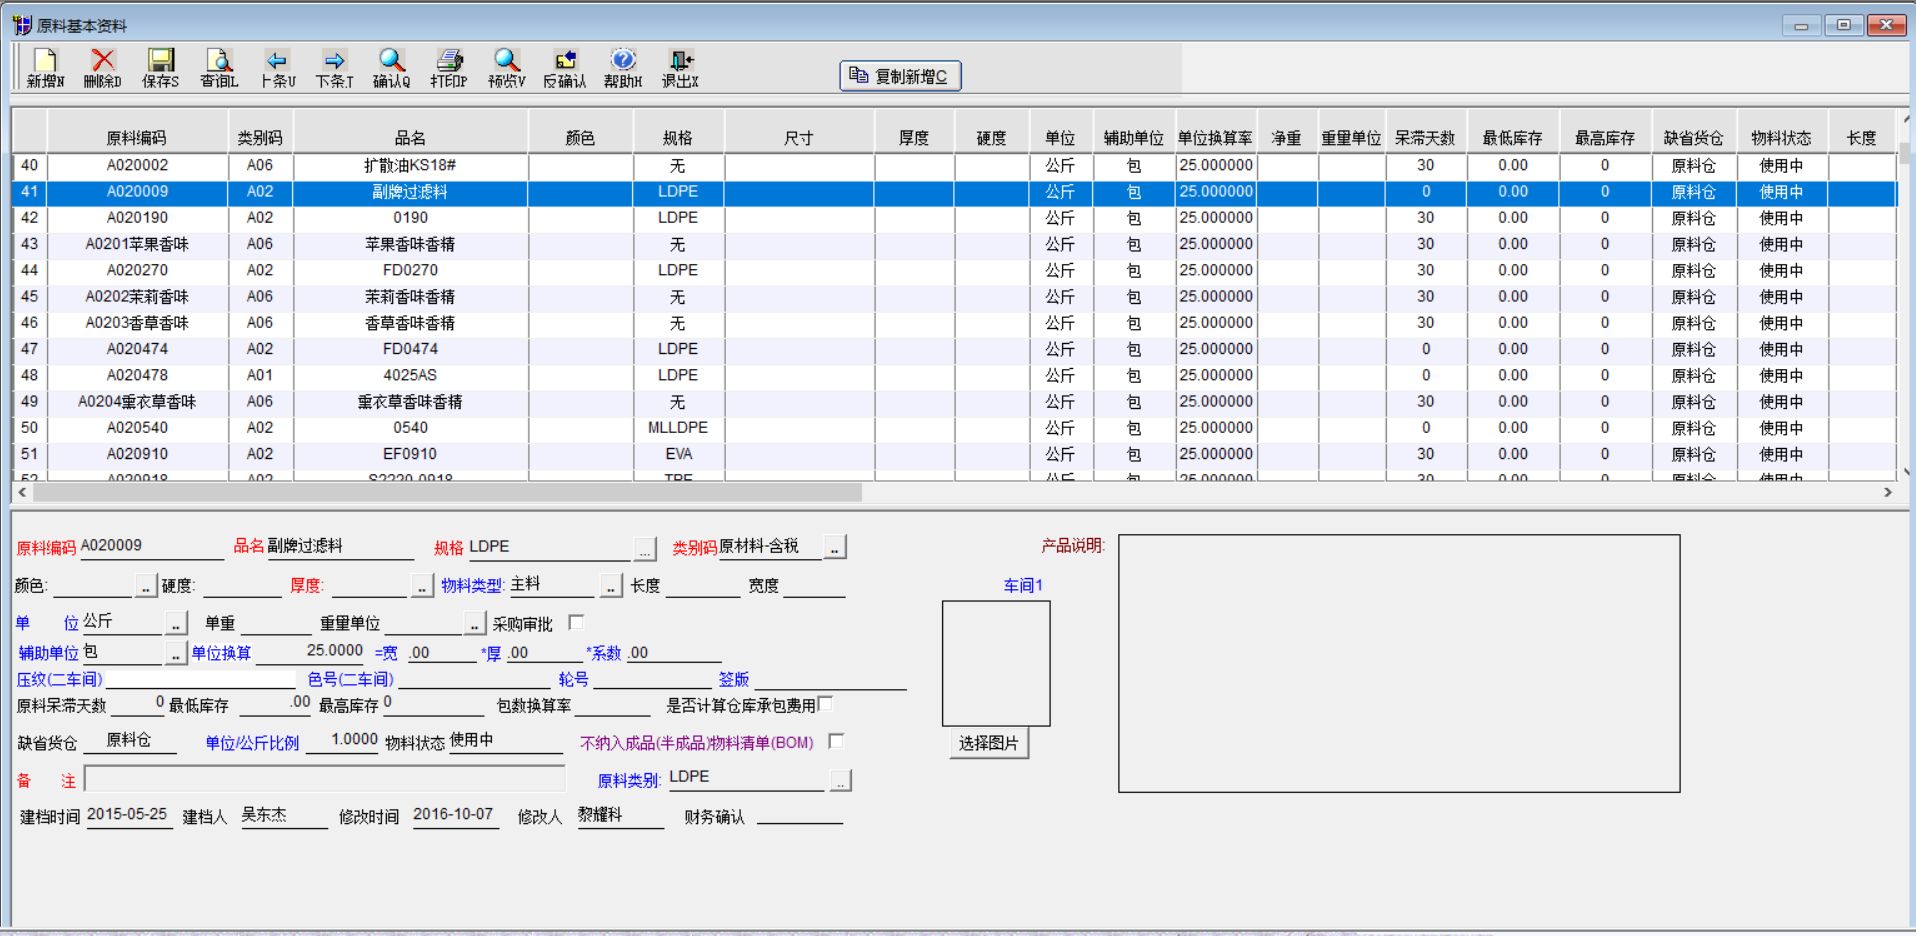Screen dimensions: 1916x936
Task: Click the 产品说明 text area
Action: (x=1399, y=663)
